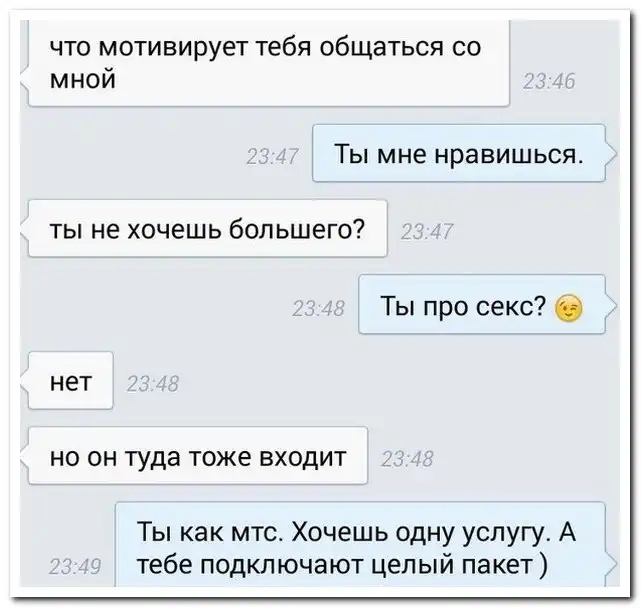Select the 'Ты как мтс' message bubble
Screen dimensions: 641x608
coord(361,545)
